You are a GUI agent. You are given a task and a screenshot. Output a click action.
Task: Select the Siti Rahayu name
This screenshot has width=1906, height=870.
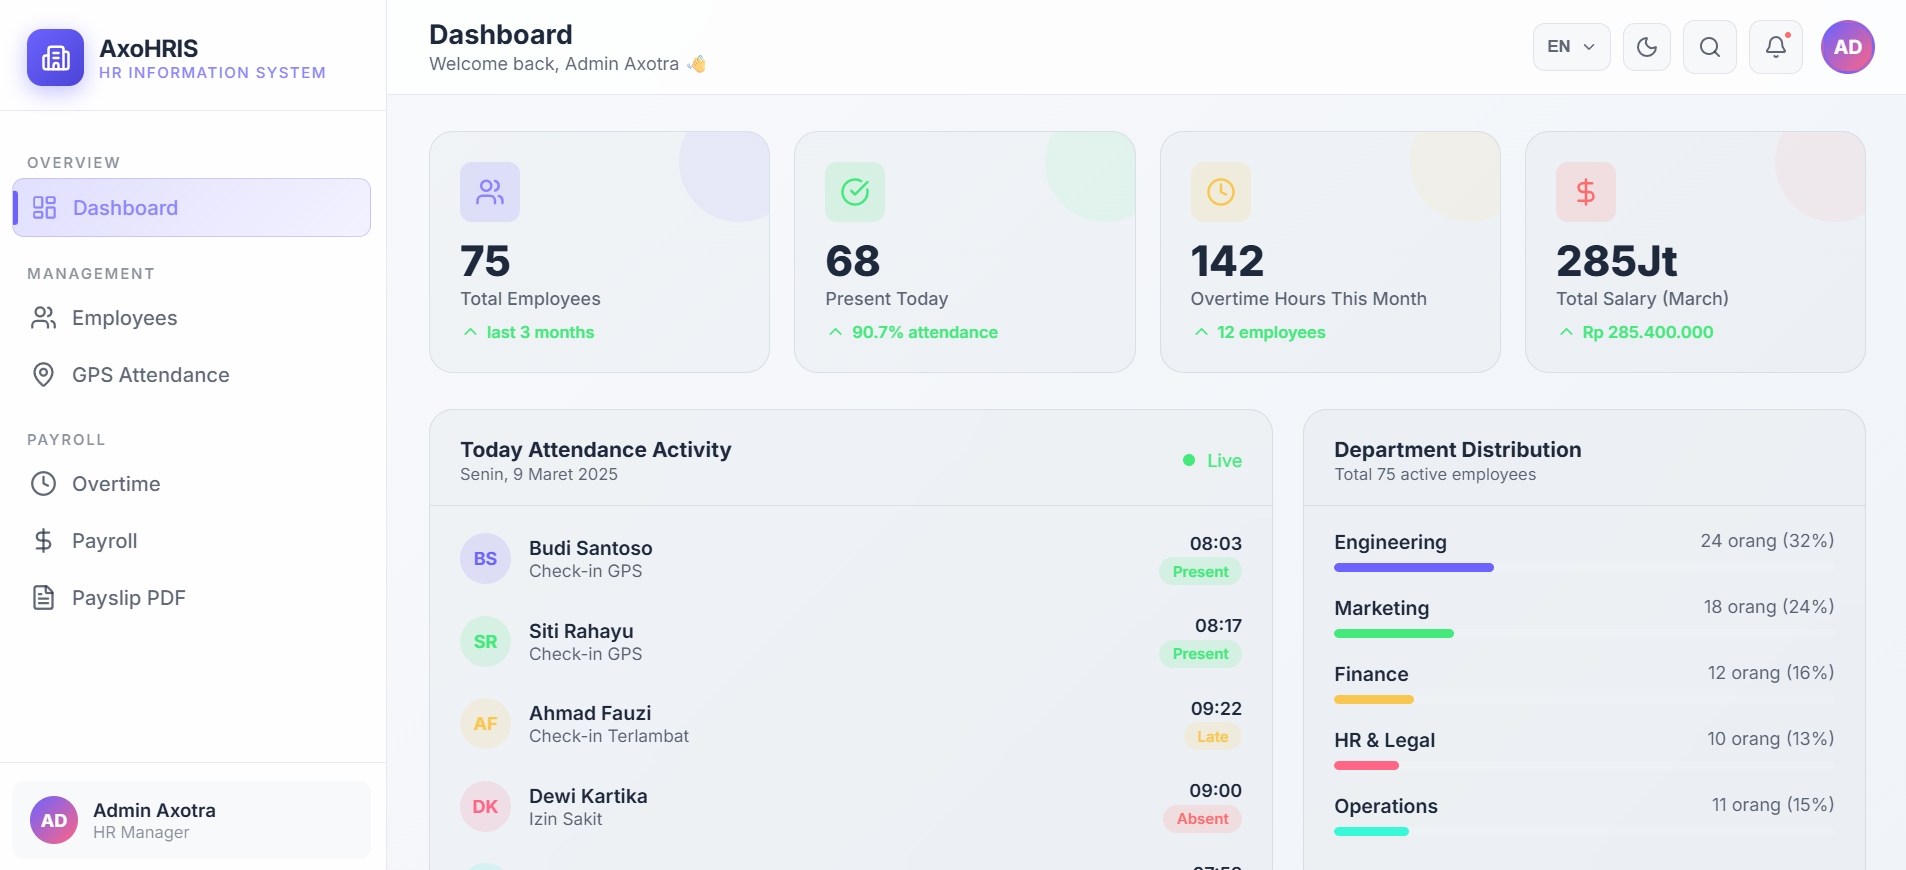(x=581, y=631)
